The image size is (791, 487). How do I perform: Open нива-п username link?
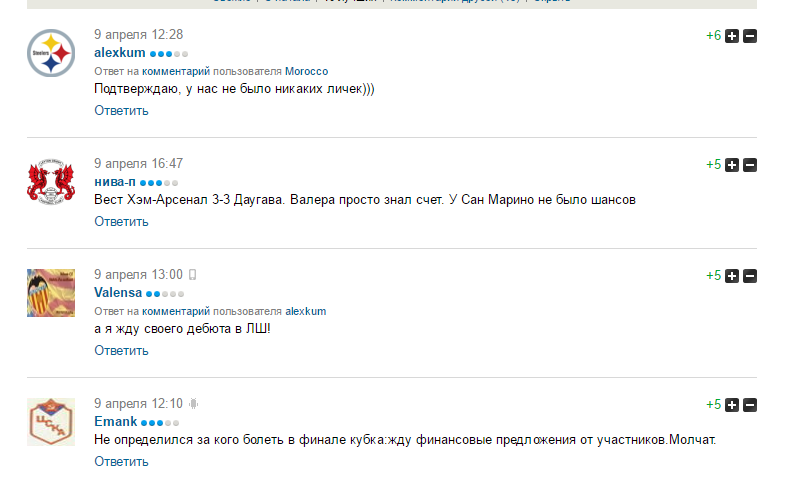point(115,182)
